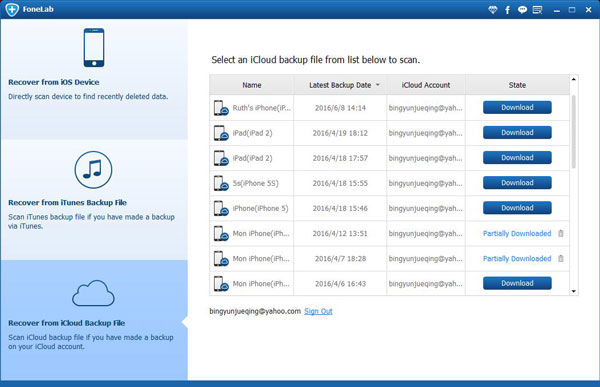Click scrollbar up arrow of backup list
600x387 pixels.
(574, 79)
